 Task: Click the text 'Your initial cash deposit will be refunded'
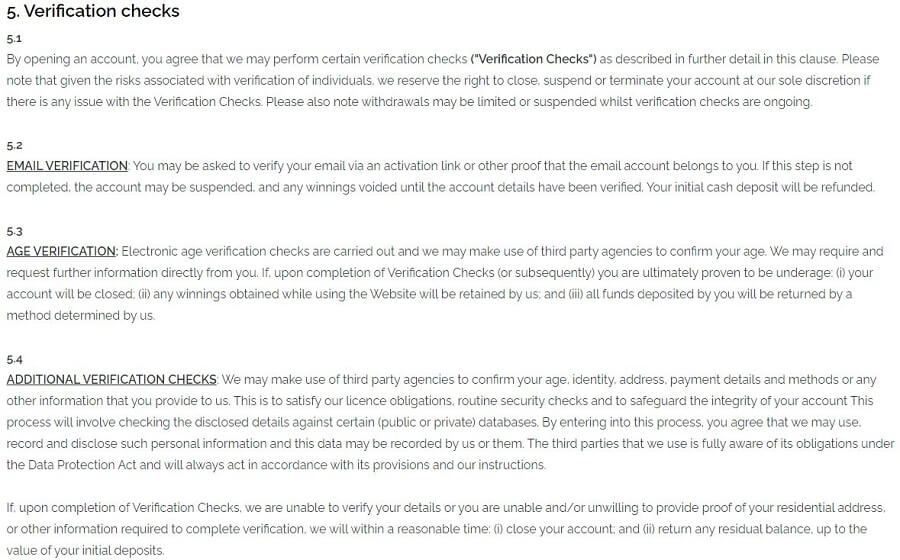tap(760, 187)
